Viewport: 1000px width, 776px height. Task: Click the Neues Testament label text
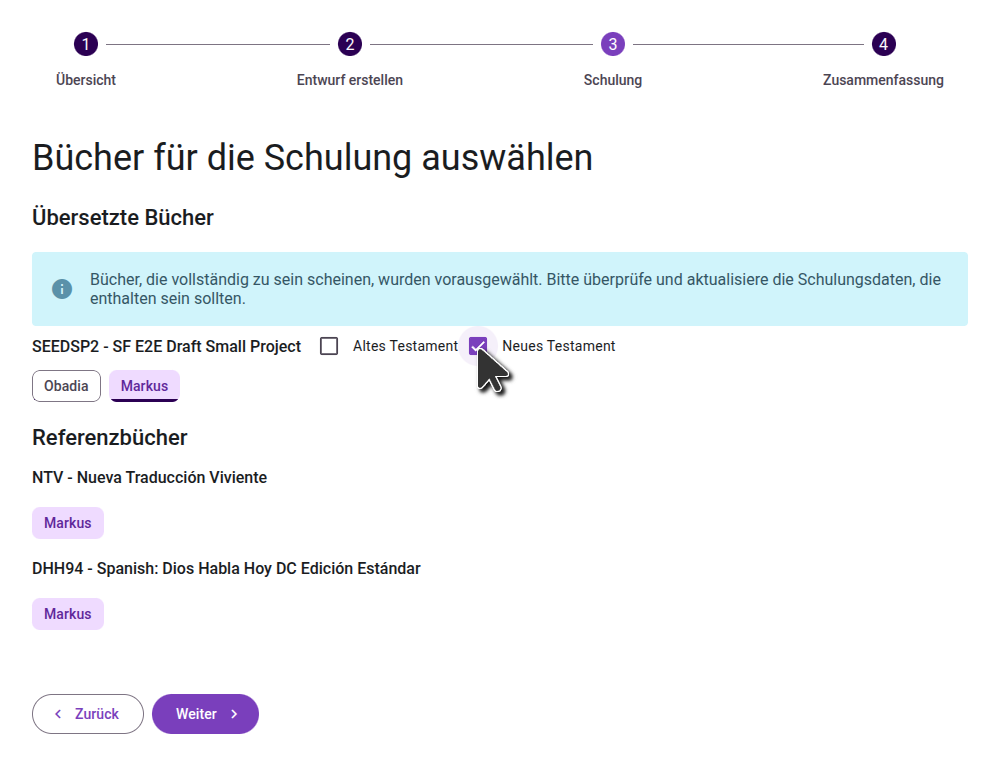click(558, 346)
